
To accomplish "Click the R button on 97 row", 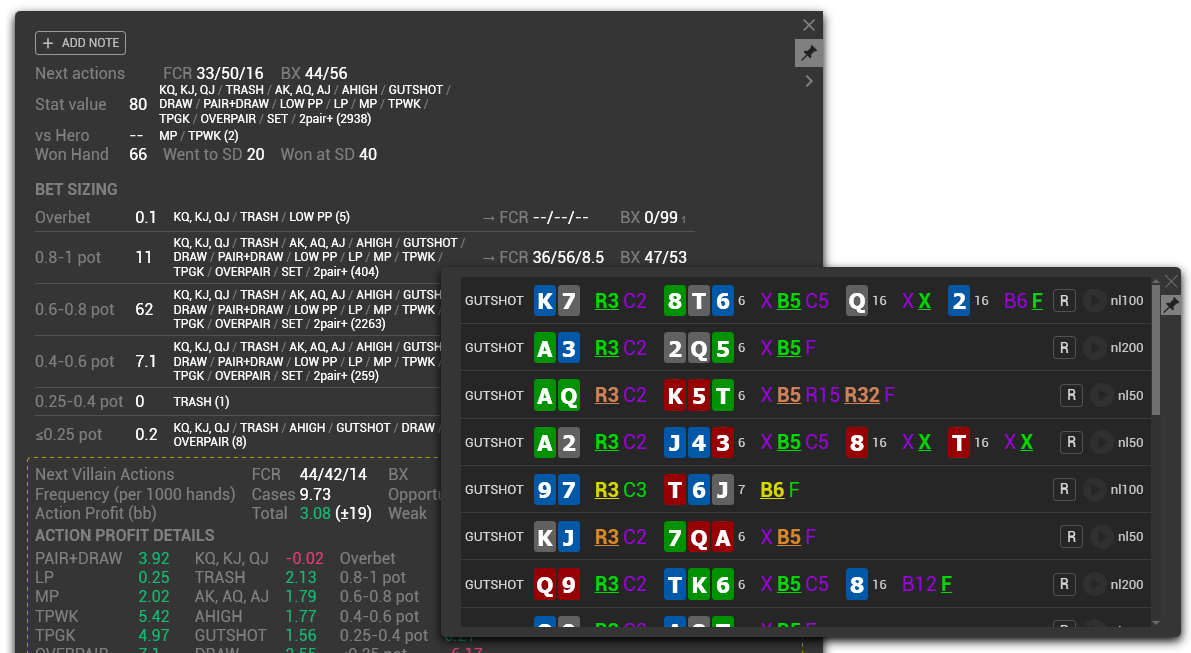I will 1064,490.
